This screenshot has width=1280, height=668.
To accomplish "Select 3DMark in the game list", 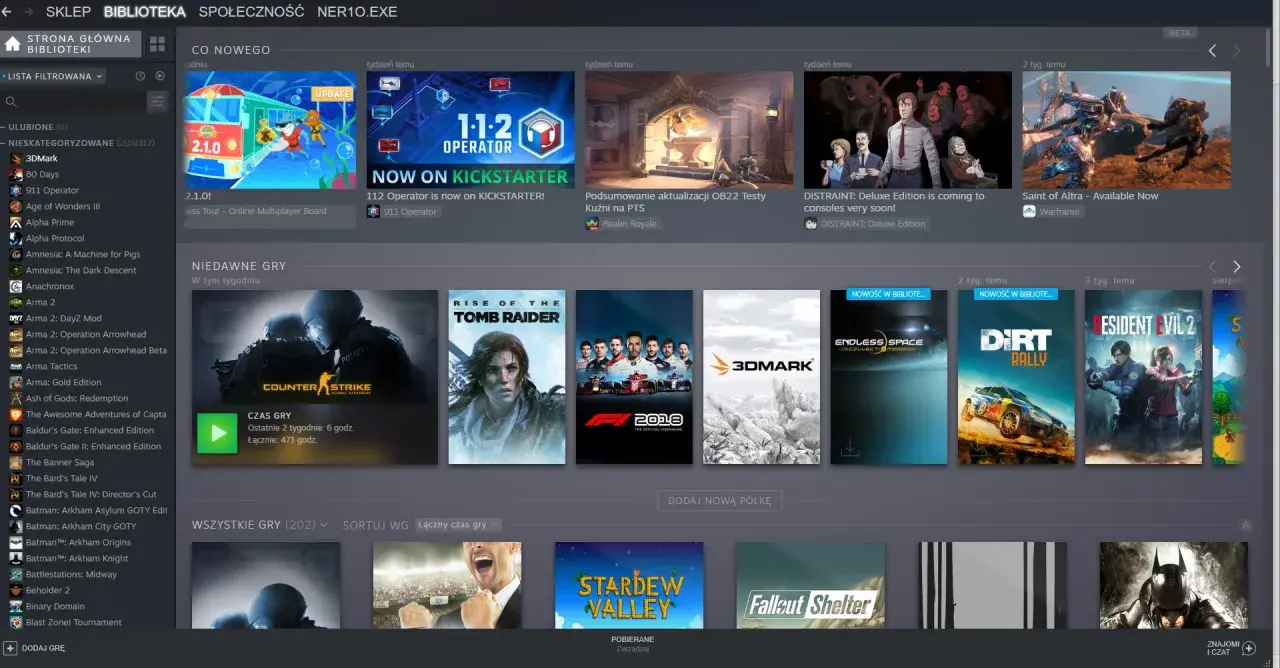I will (42, 158).
